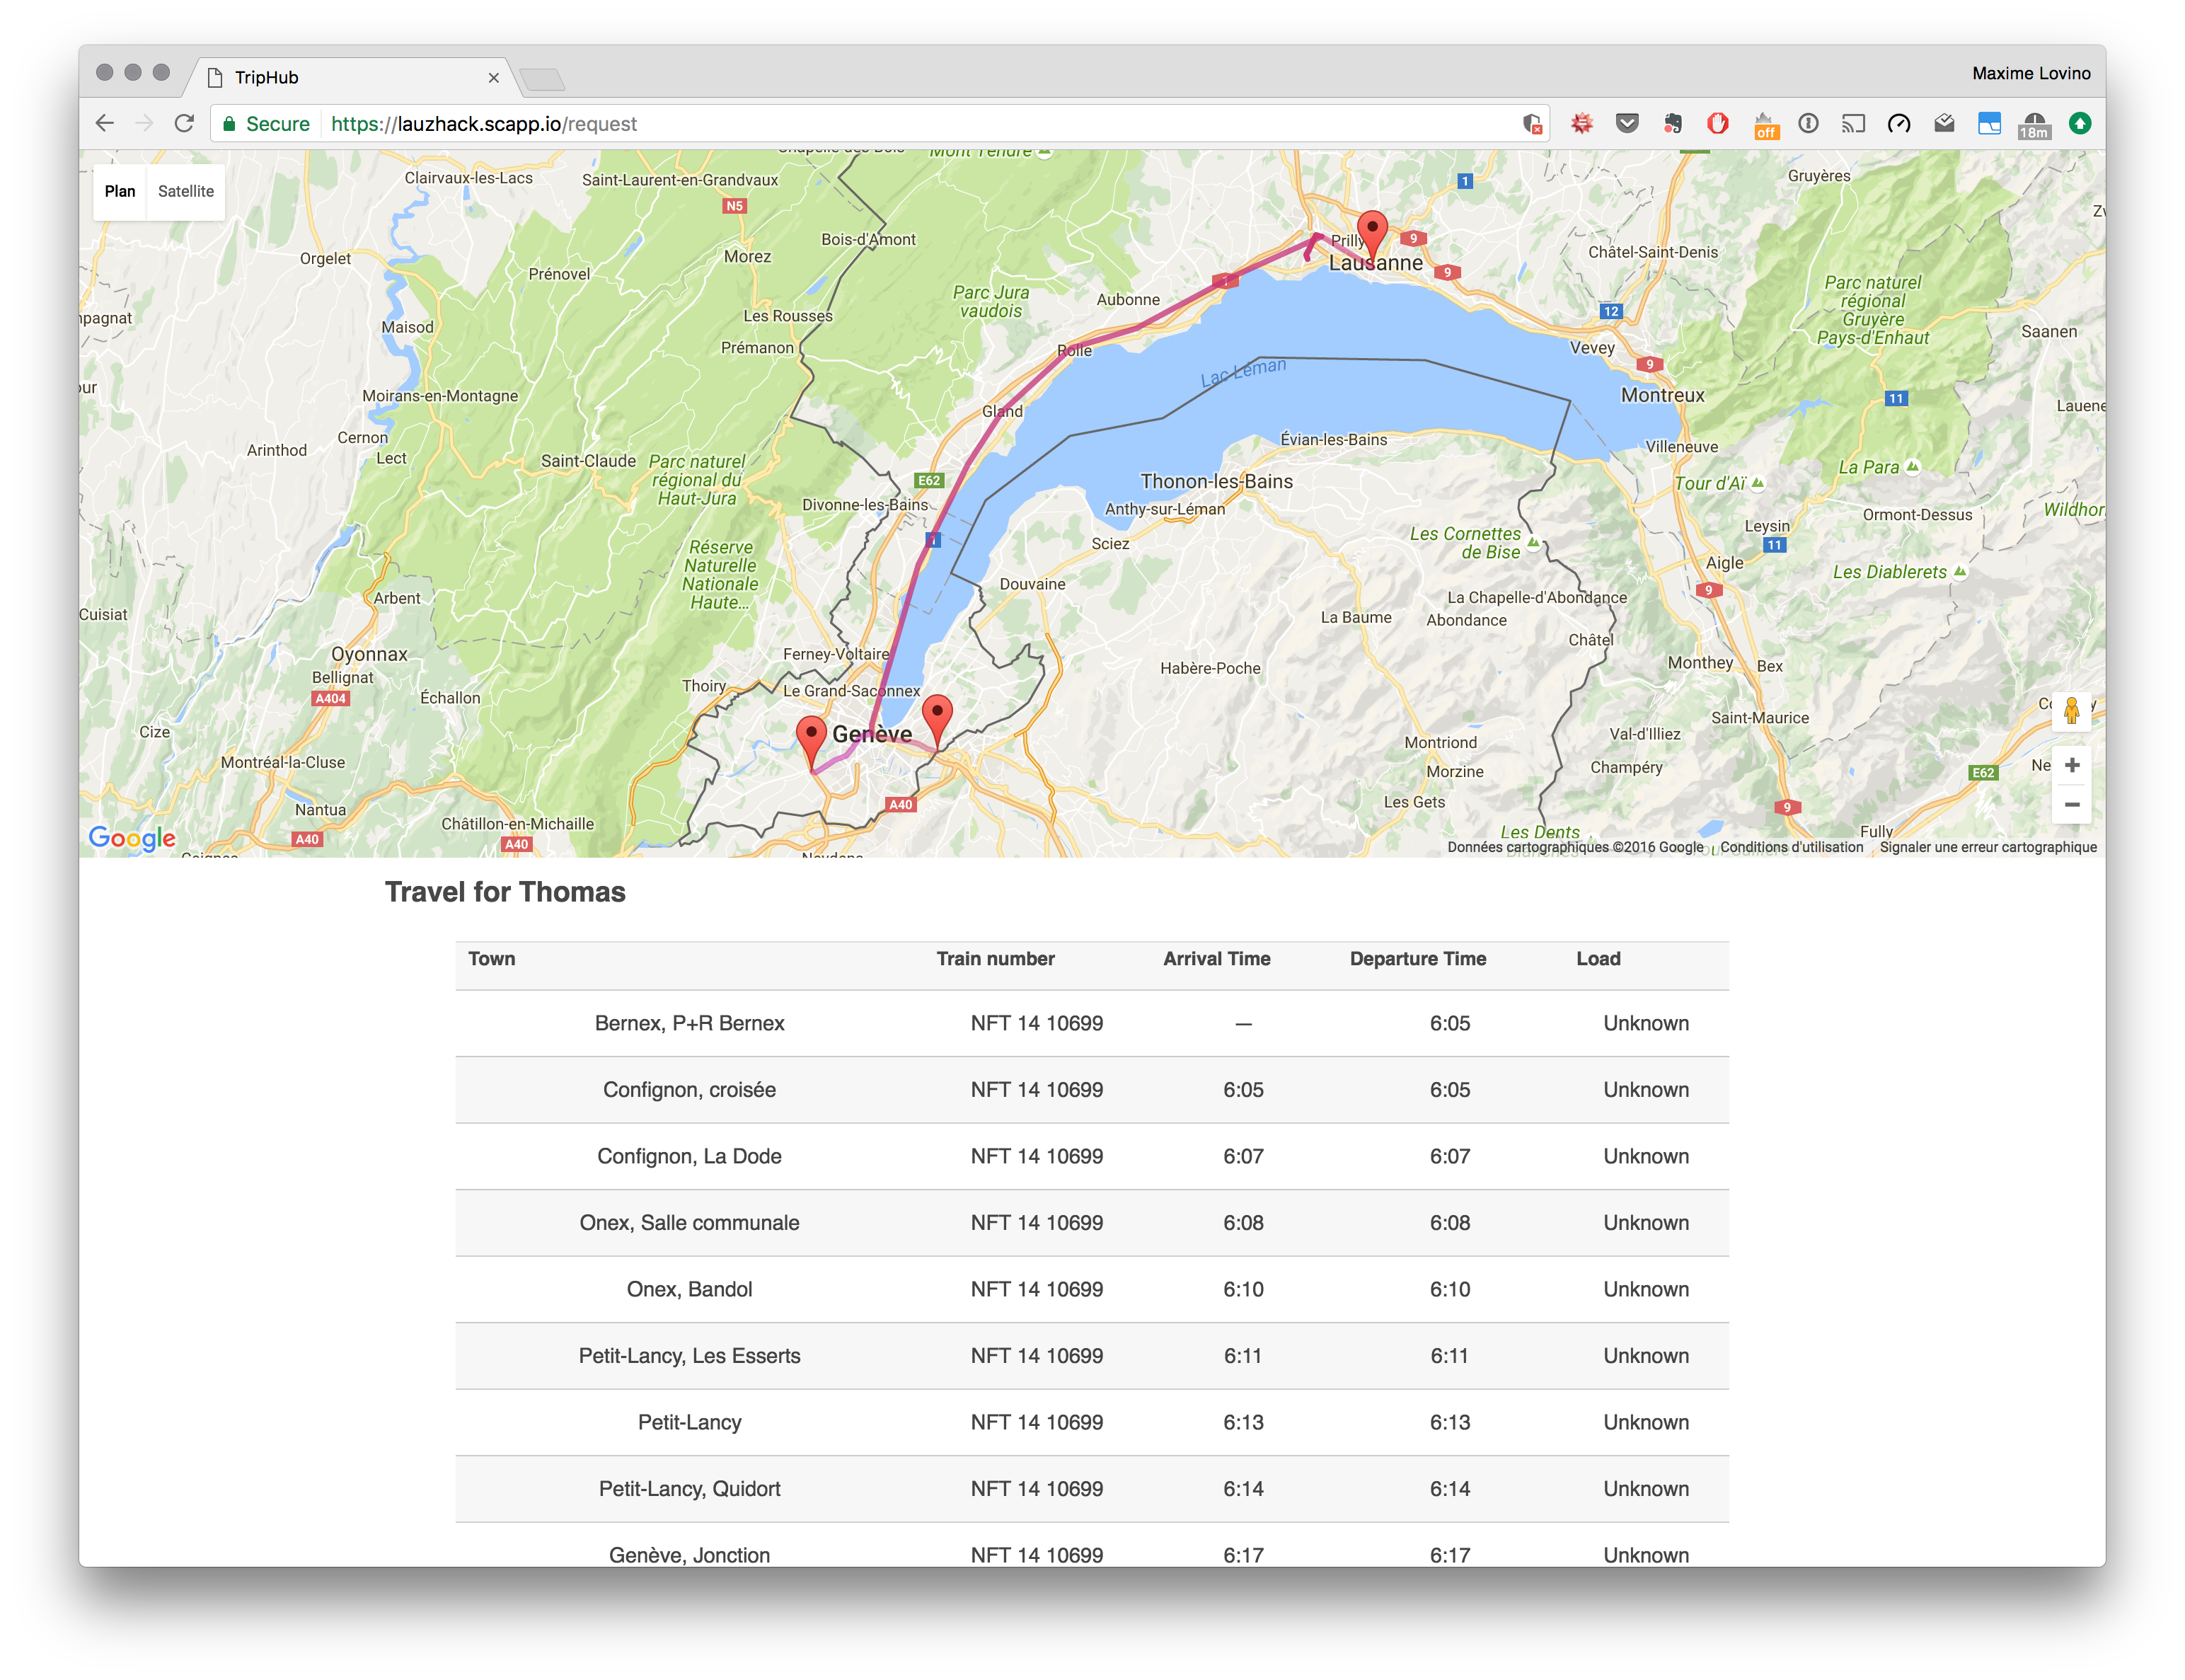Zoom in on the map
The height and width of the screenshot is (1680, 2185).
click(x=2071, y=765)
